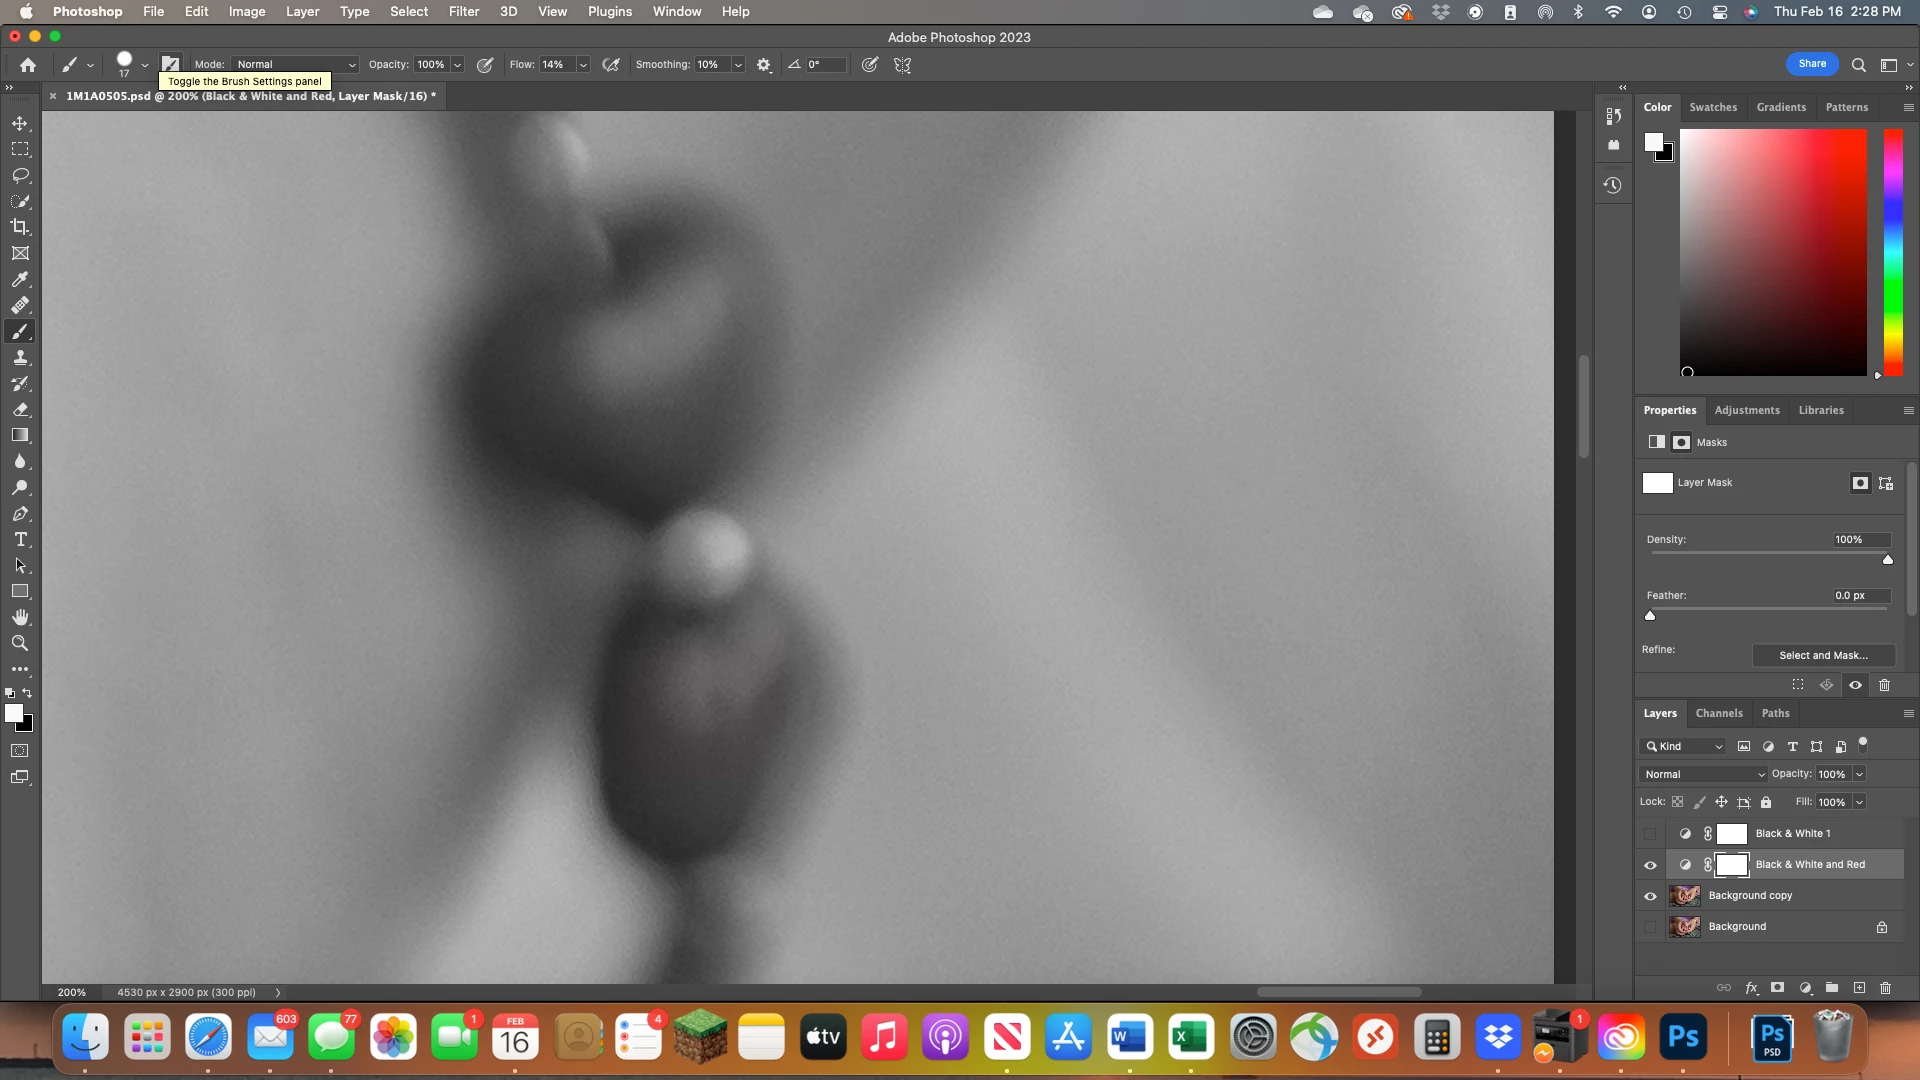
Task: Select the Lasso tool
Action: point(20,175)
